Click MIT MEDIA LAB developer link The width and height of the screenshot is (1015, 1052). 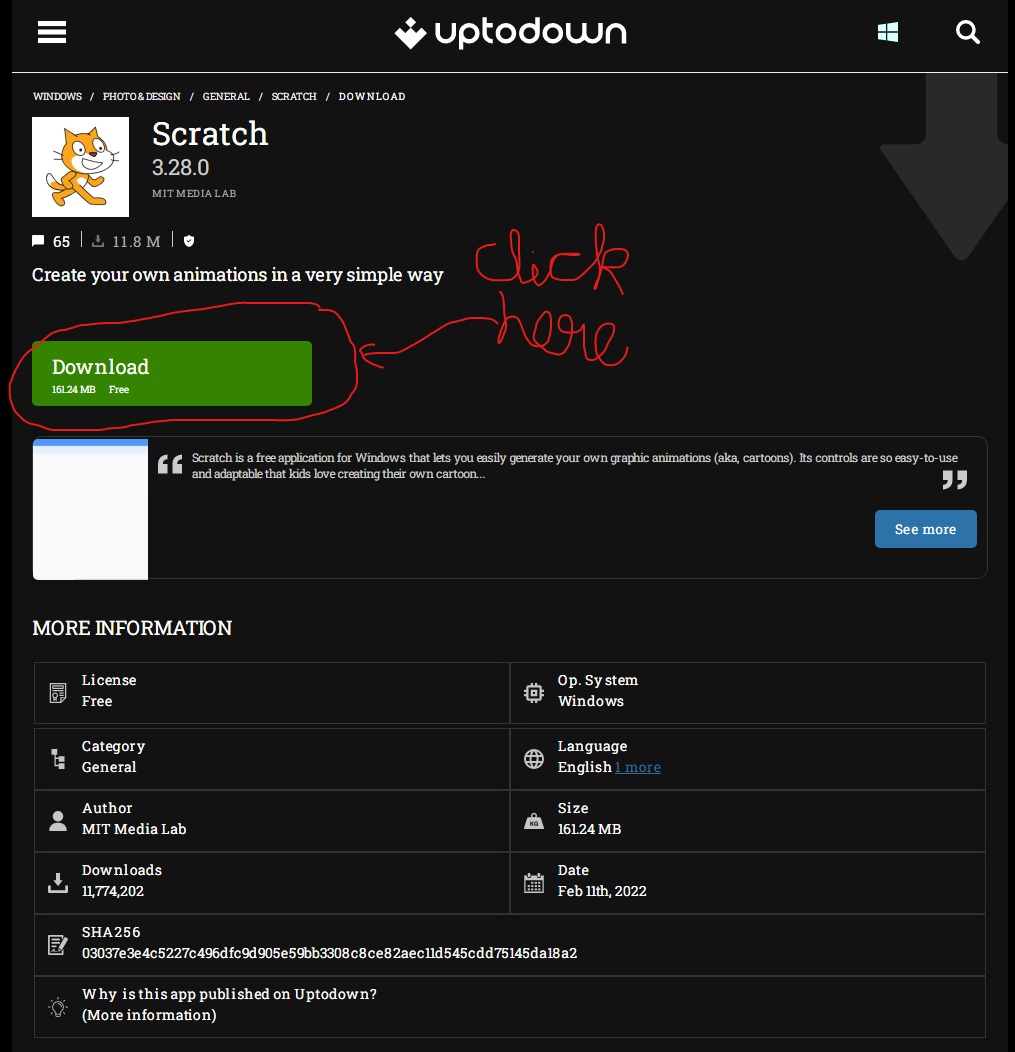click(194, 193)
